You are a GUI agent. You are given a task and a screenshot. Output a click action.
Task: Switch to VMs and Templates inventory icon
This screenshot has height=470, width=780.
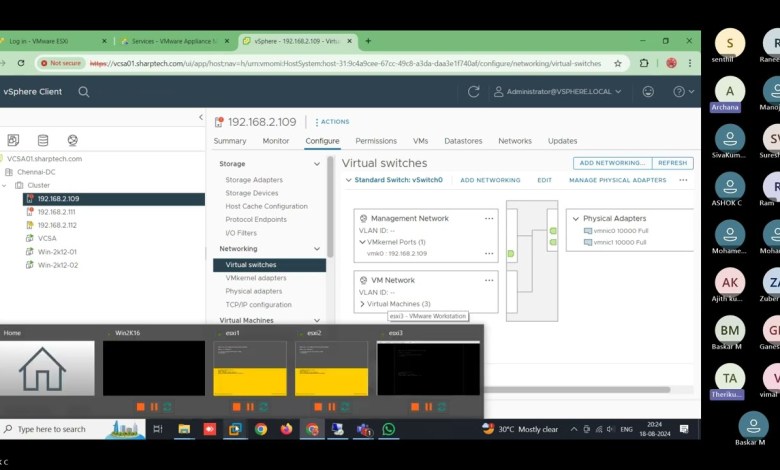[13, 140]
